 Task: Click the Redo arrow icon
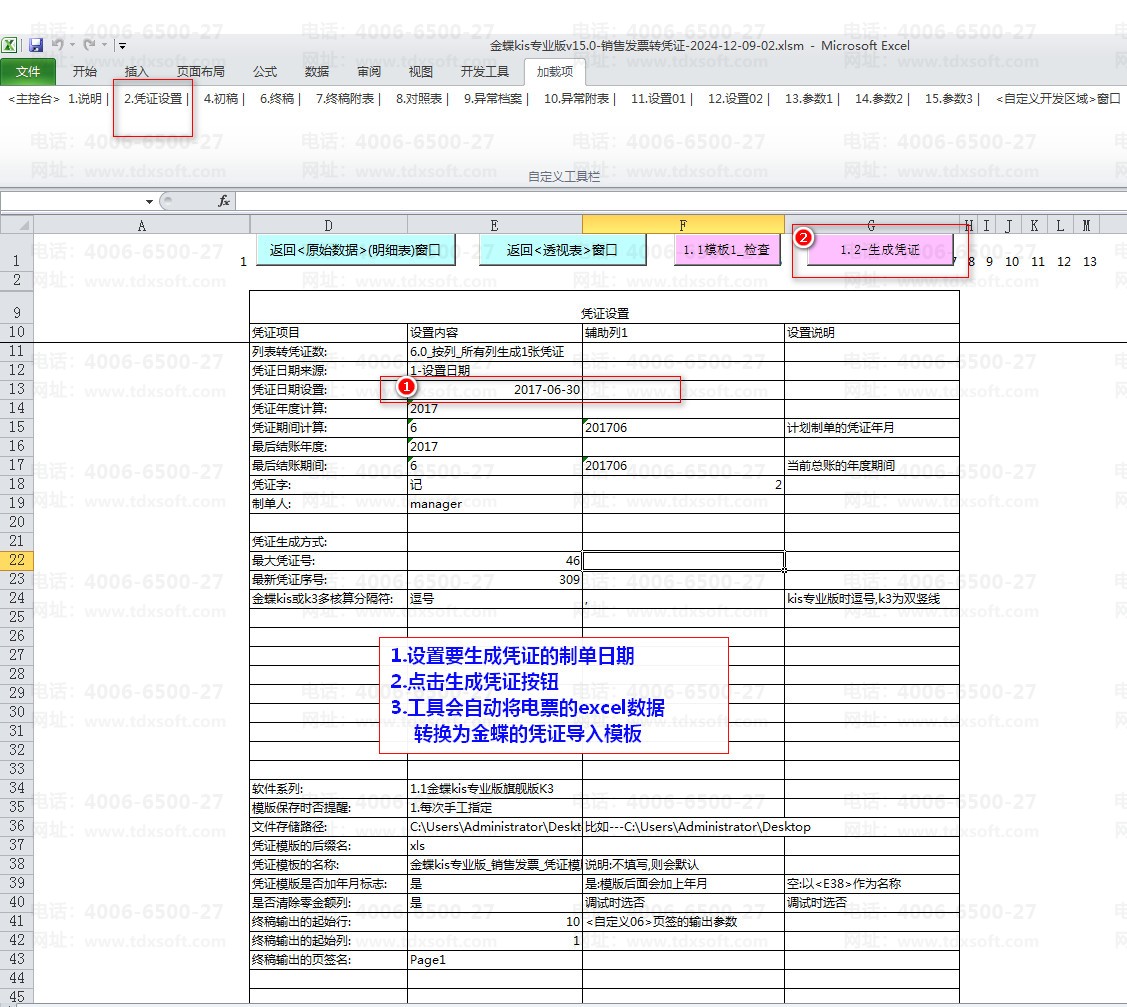pyautogui.click(x=89, y=45)
